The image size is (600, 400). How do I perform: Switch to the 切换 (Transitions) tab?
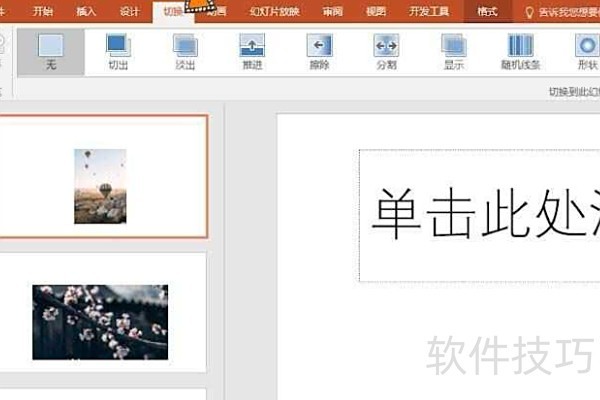[173, 11]
